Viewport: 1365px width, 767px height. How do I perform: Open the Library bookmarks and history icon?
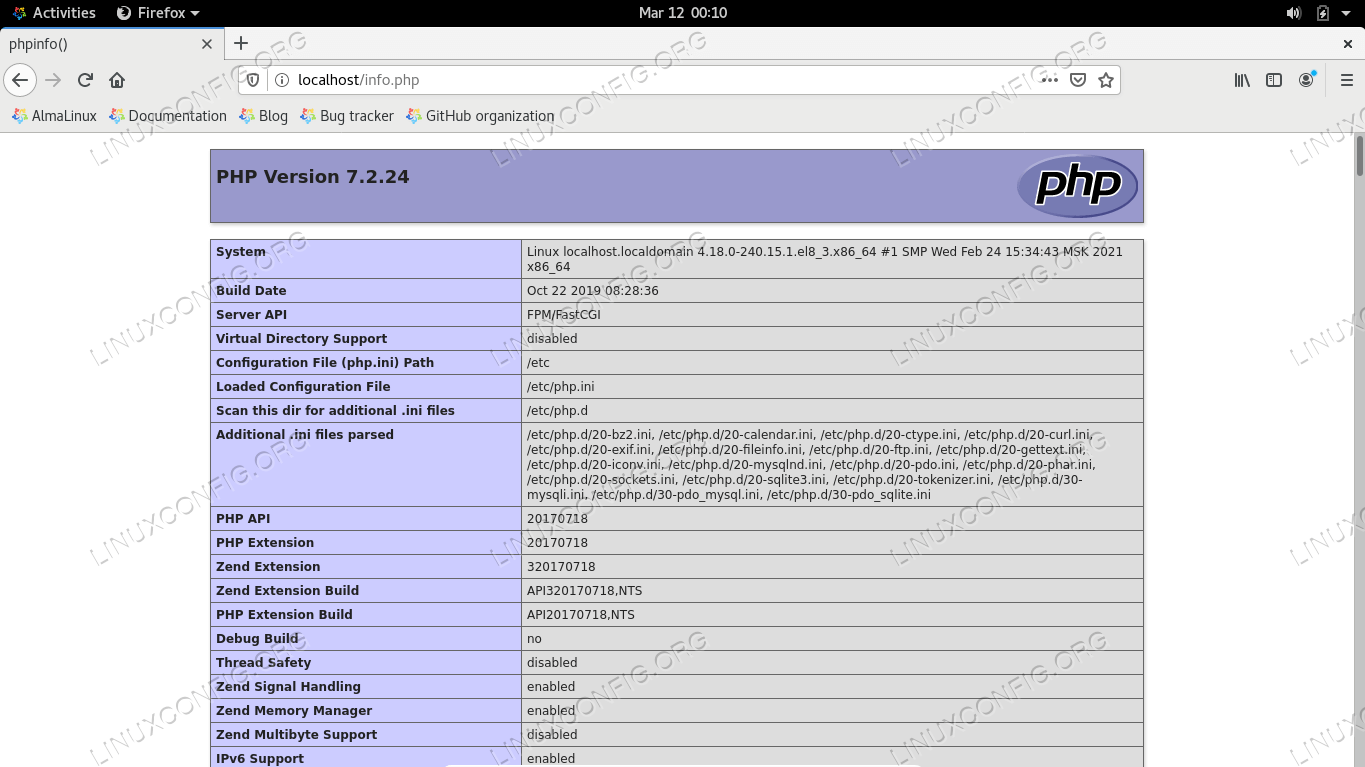click(1241, 80)
